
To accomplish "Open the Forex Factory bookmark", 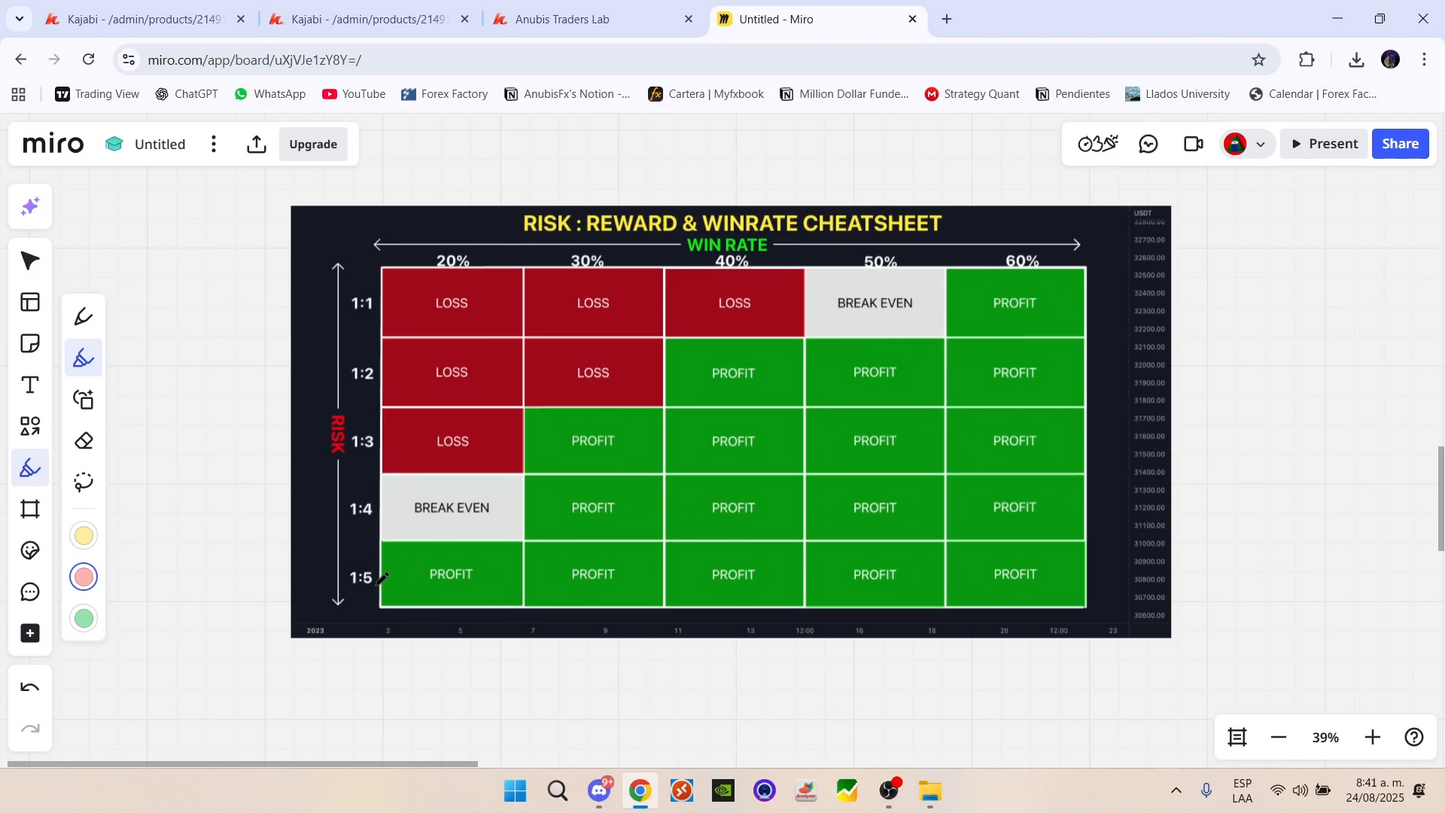I will point(444,94).
